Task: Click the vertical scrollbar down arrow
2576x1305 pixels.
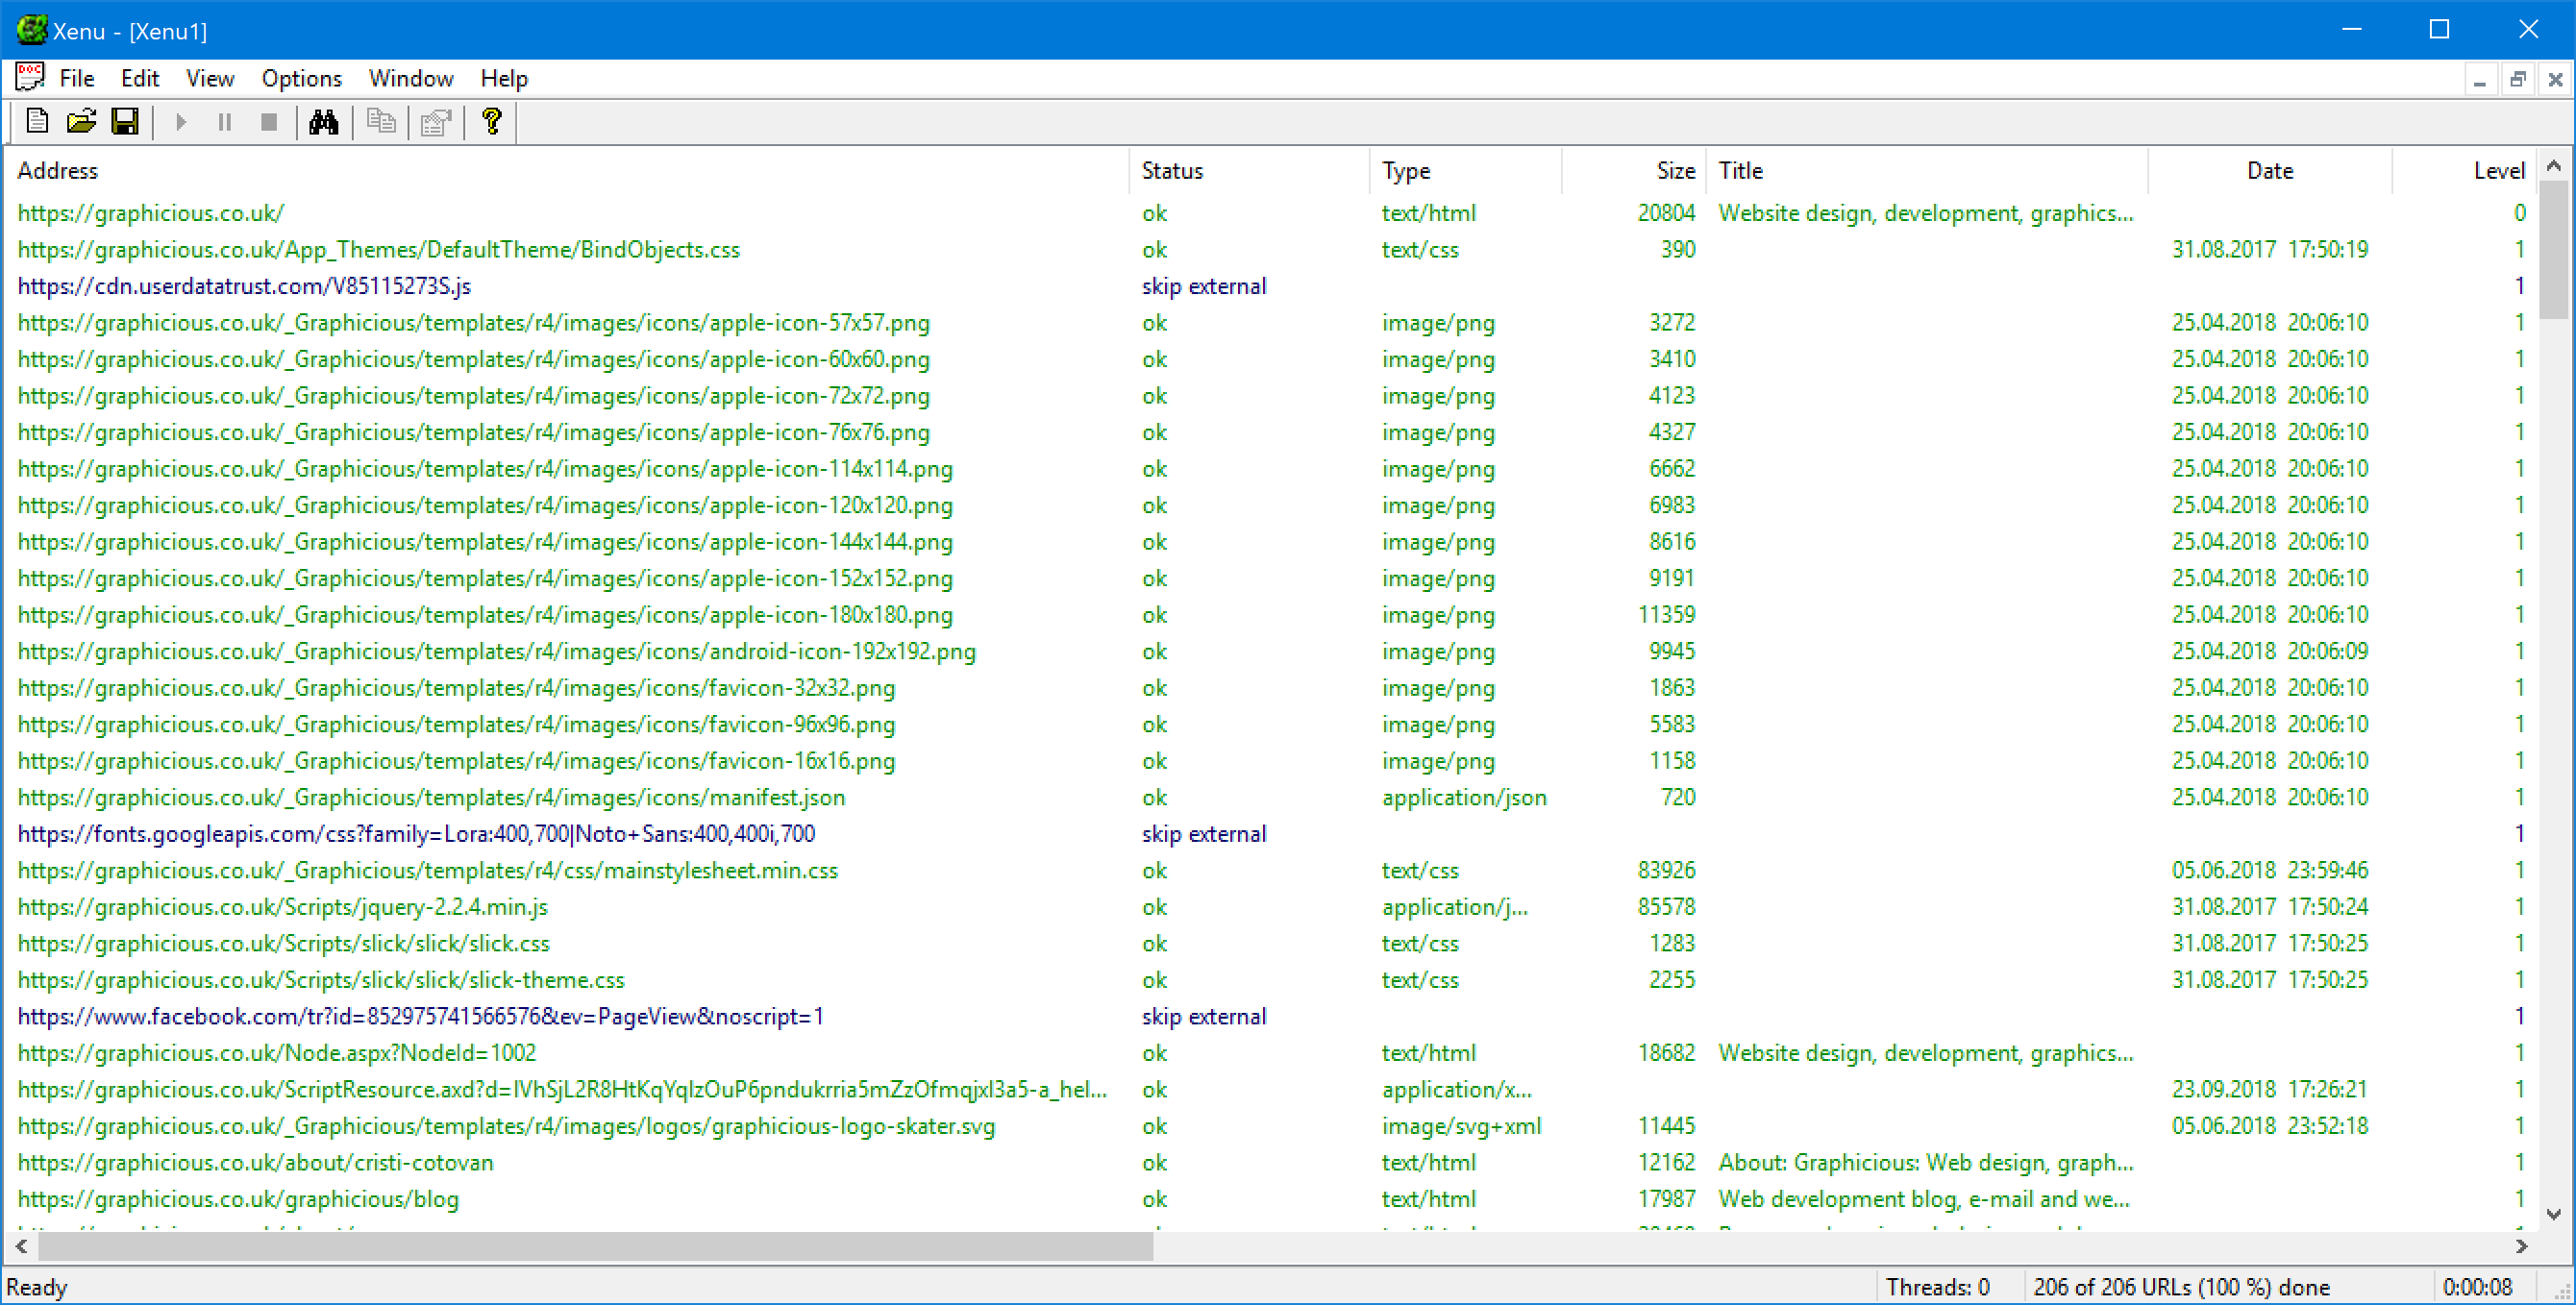Action: tap(2553, 1214)
